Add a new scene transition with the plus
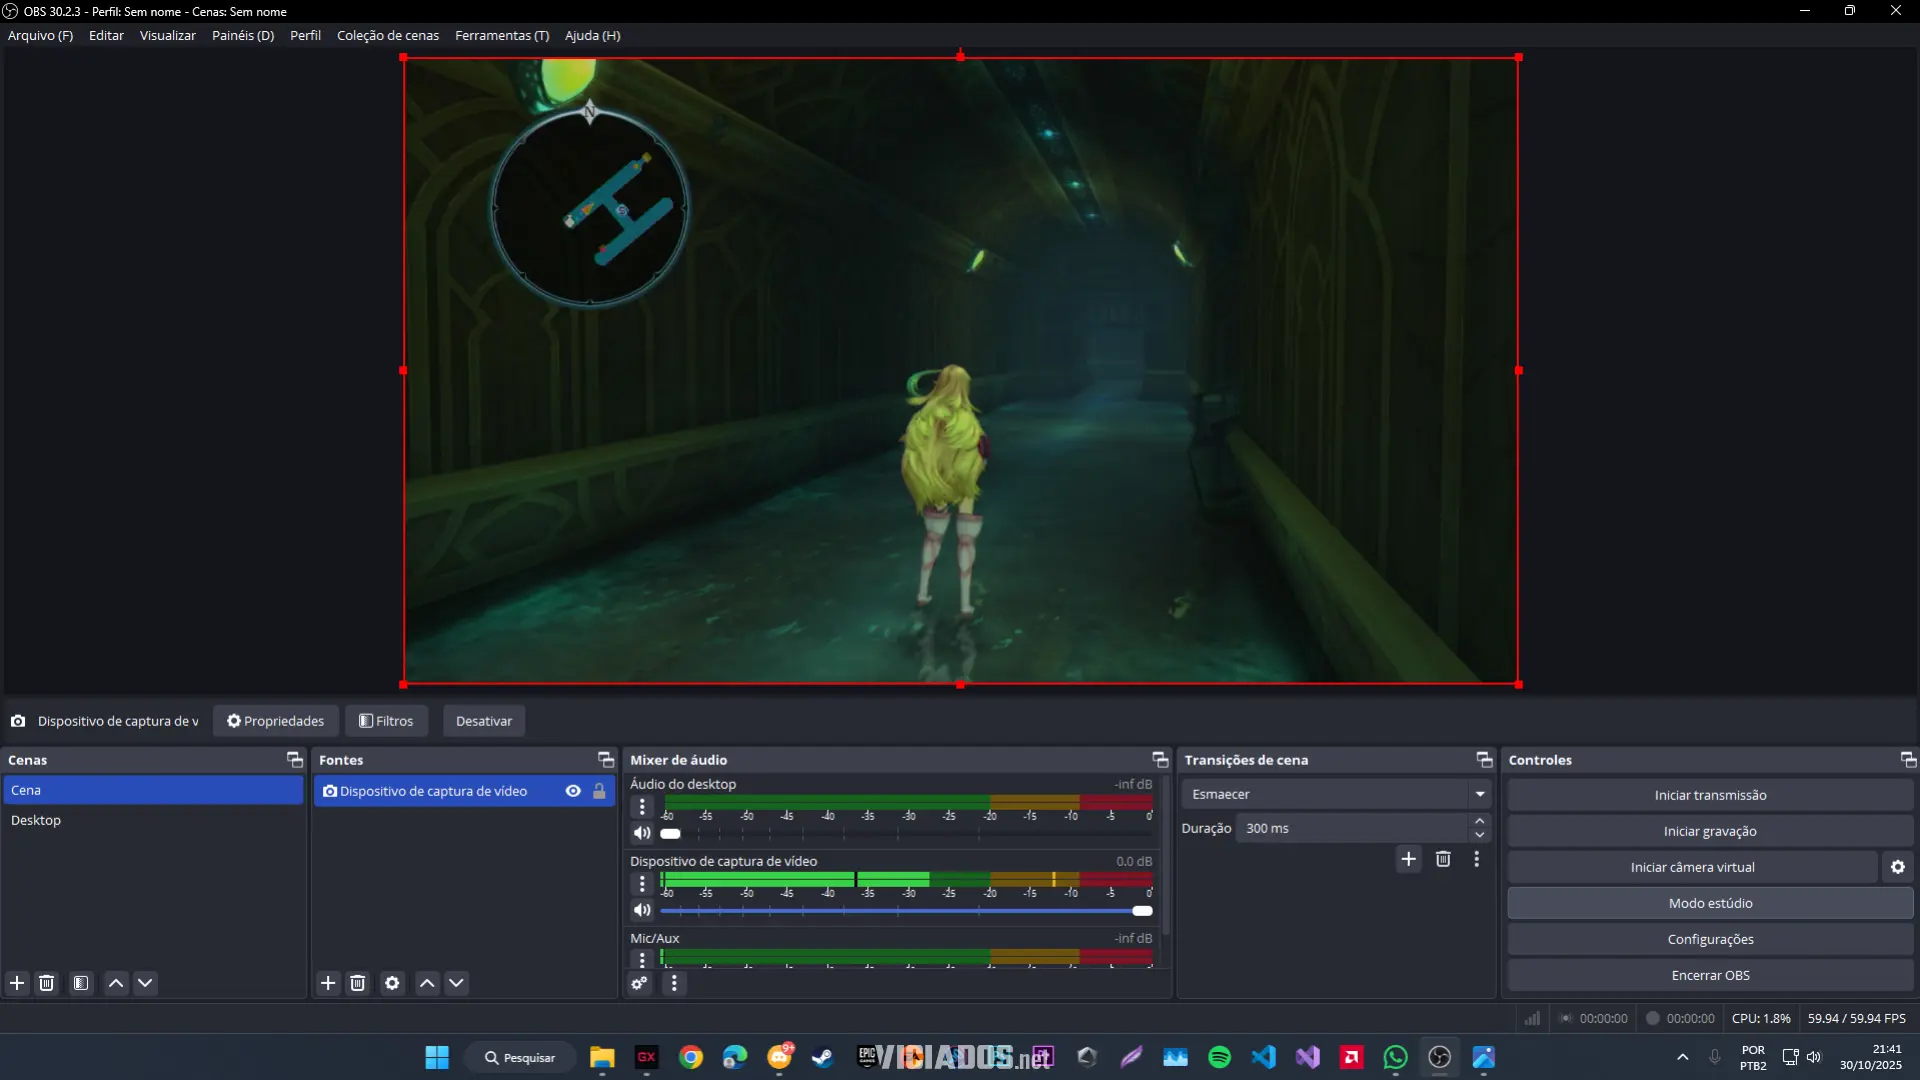This screenshot has height=1080, width=1920. point(1408,859)
